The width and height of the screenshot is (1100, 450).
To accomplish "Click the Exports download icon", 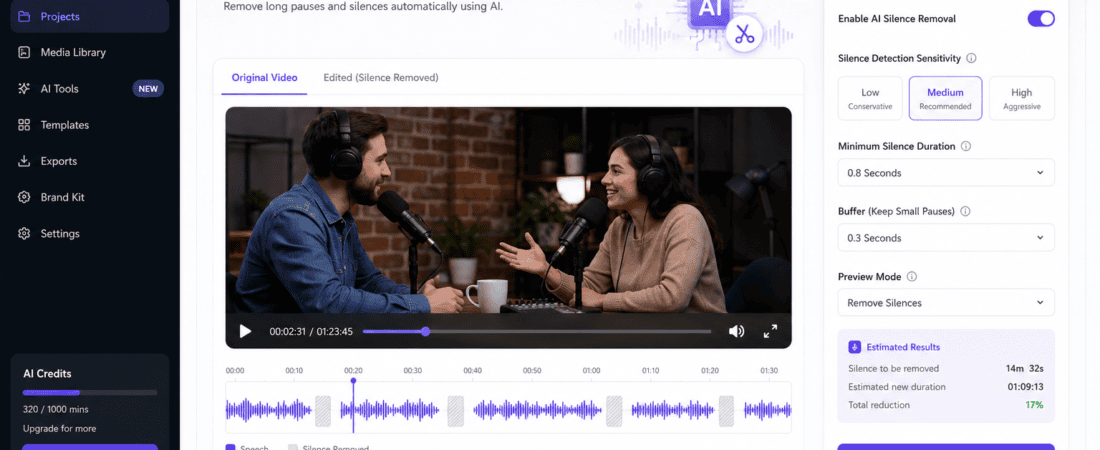I will 24,161.
